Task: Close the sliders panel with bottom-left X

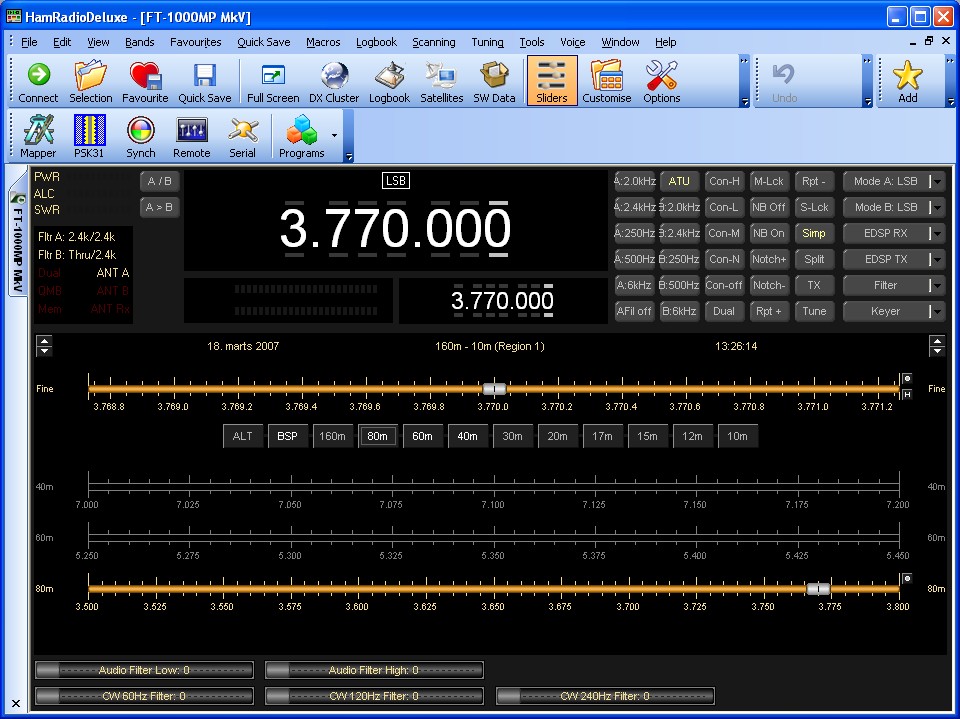Action: (16, 704)
